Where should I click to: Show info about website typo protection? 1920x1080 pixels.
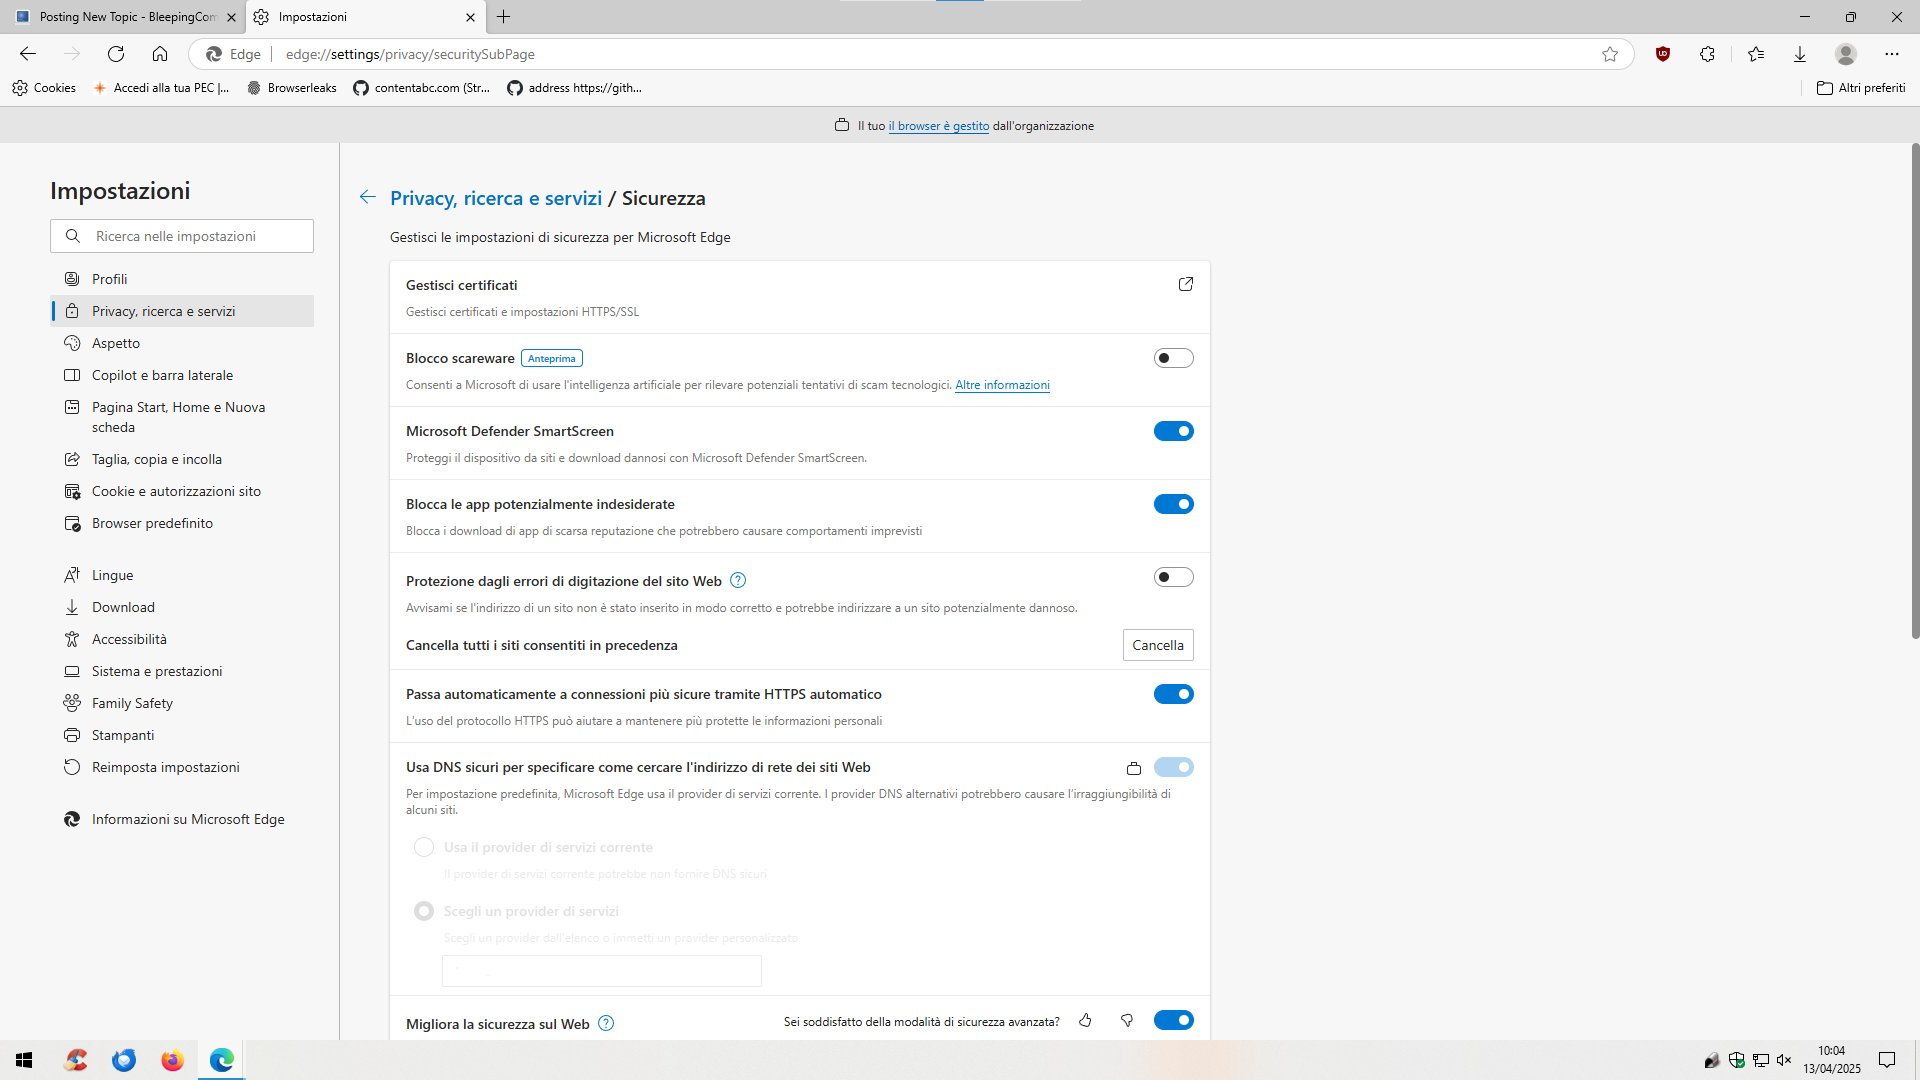point(738,580)
